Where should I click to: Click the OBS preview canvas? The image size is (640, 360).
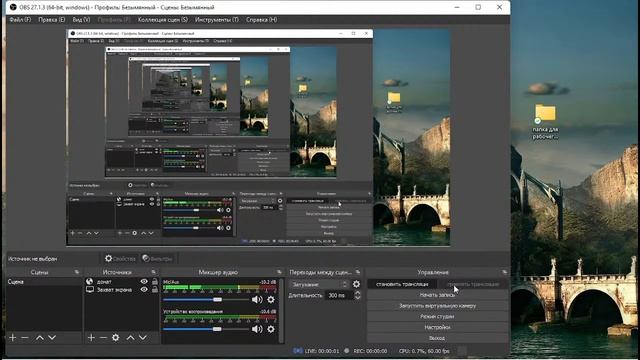(258, 137)
